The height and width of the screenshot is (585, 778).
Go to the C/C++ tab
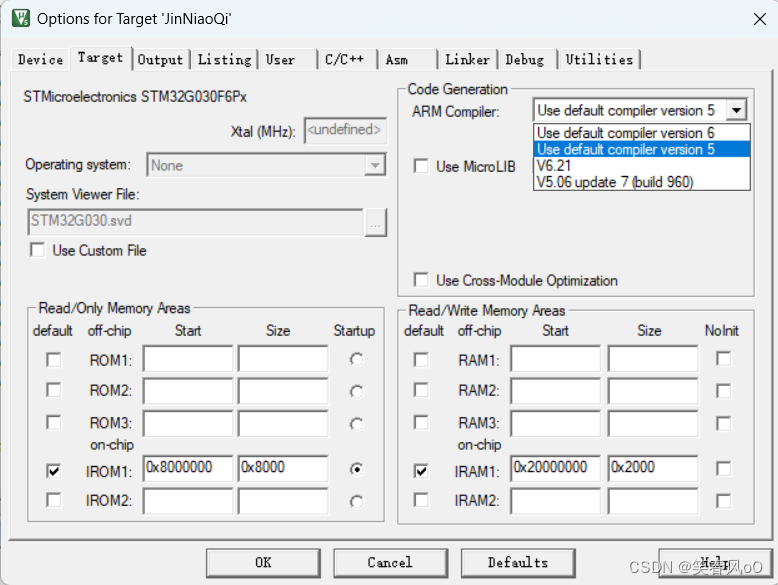[346, 60]
